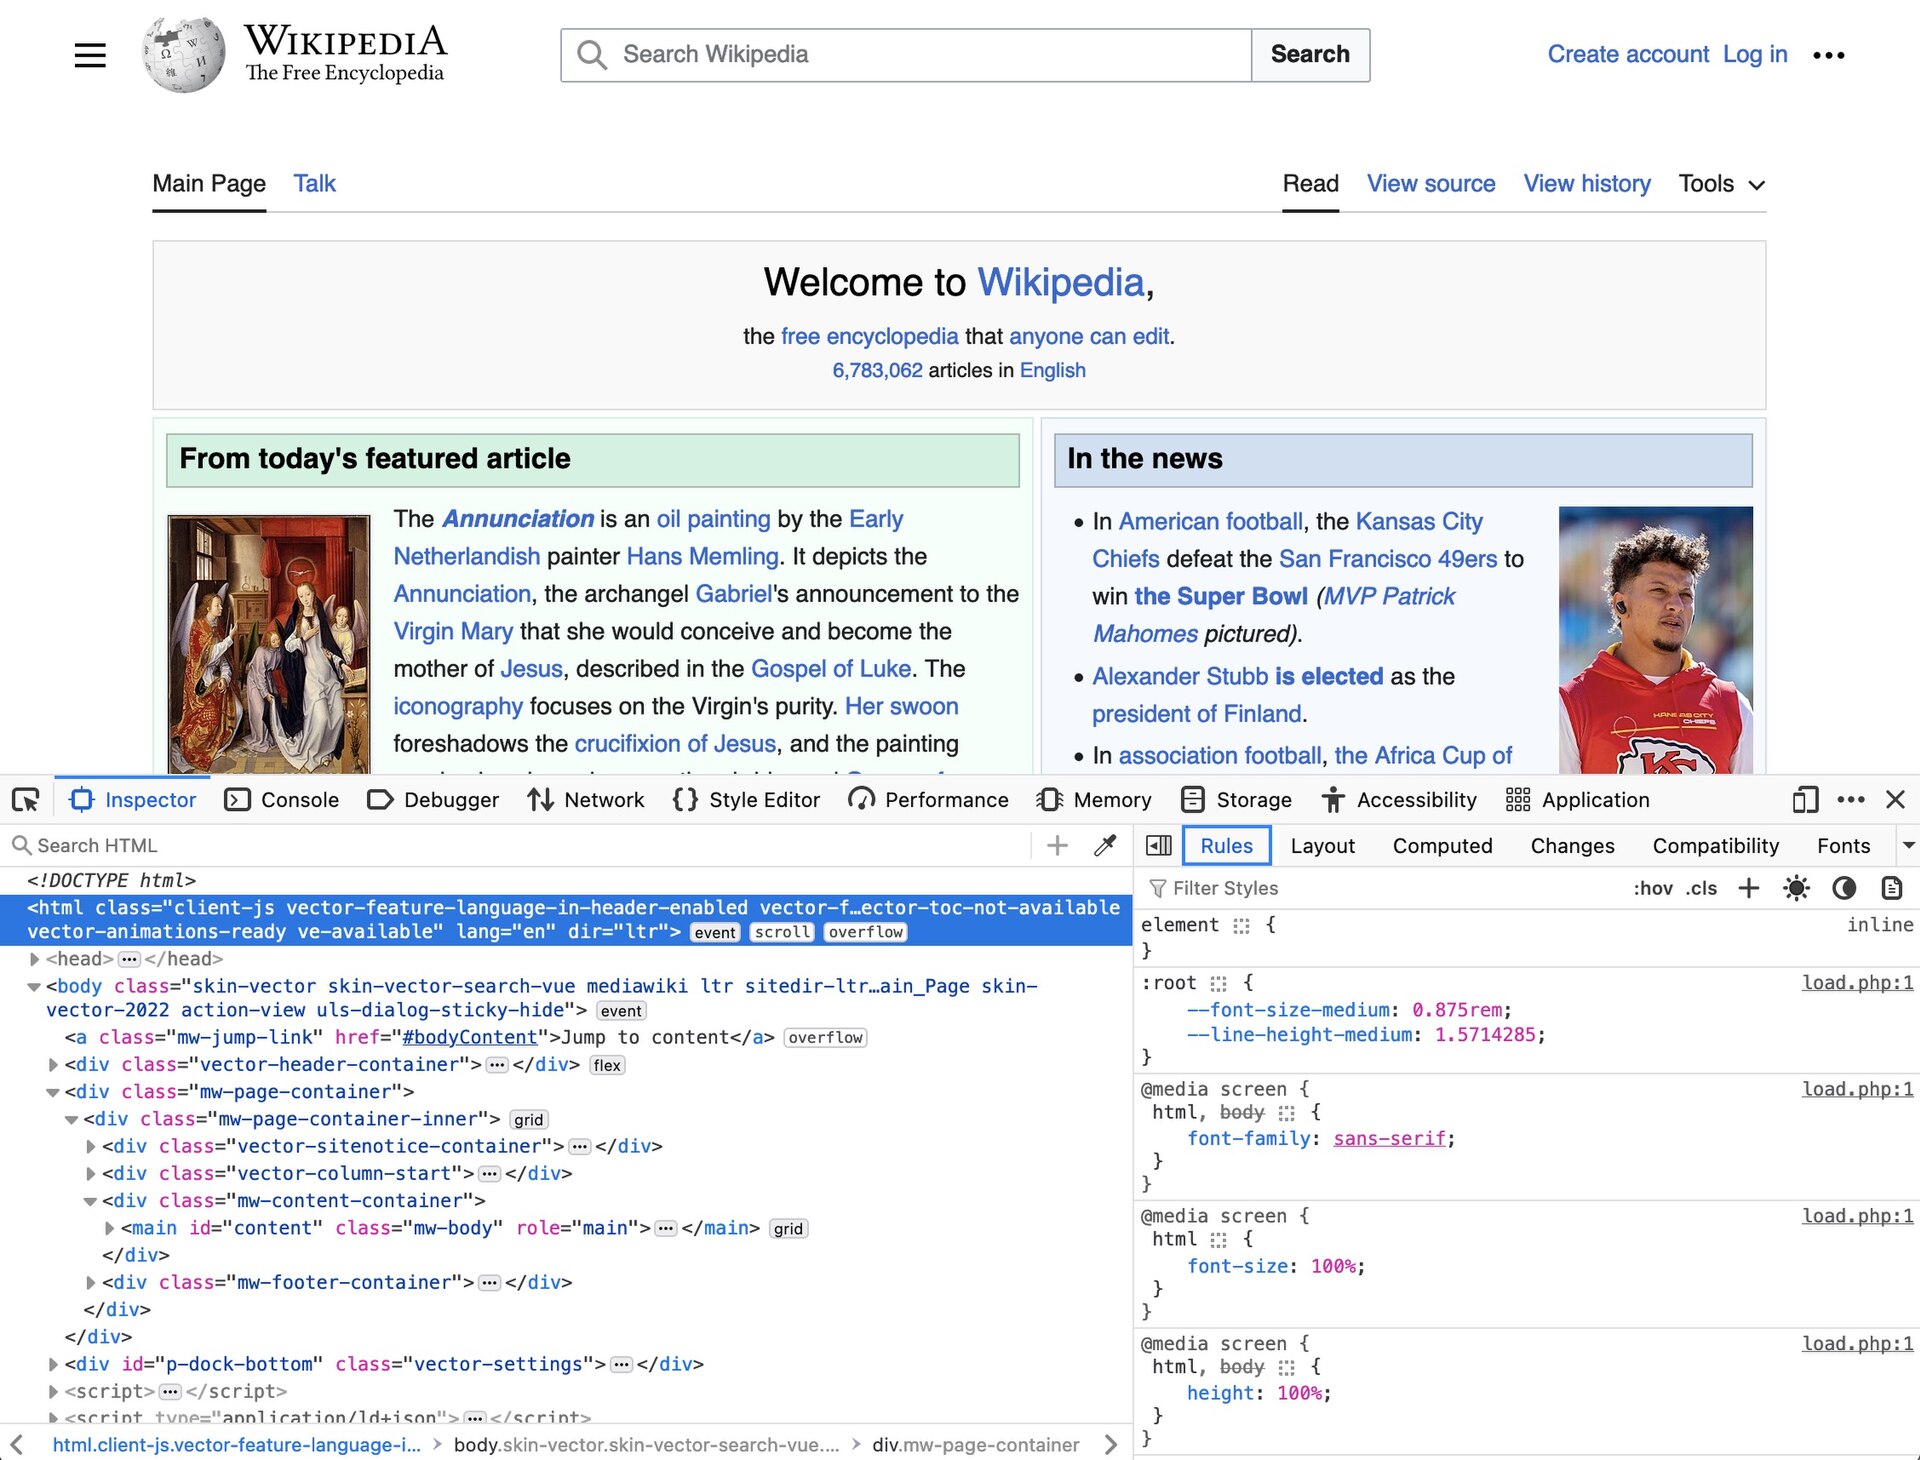Open the Computed styles tab
The width and height of the screenshot is (1920, 1460).
(x=1442, y=846)
